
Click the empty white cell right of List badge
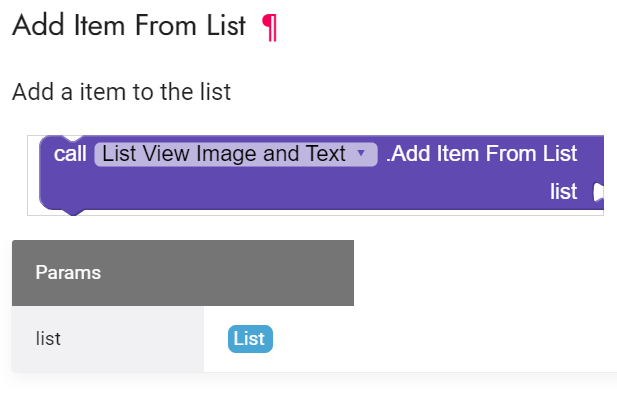445,339
